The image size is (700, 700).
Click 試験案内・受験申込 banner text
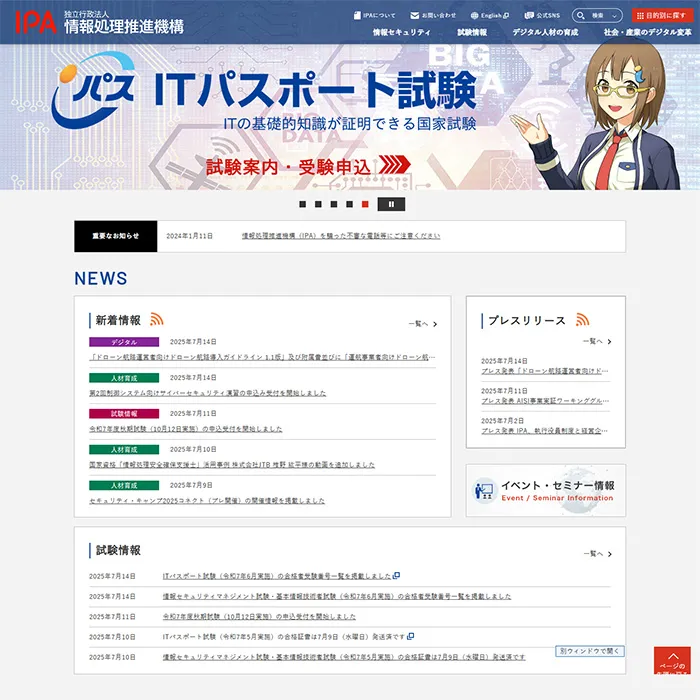click(x=288, y=167)
